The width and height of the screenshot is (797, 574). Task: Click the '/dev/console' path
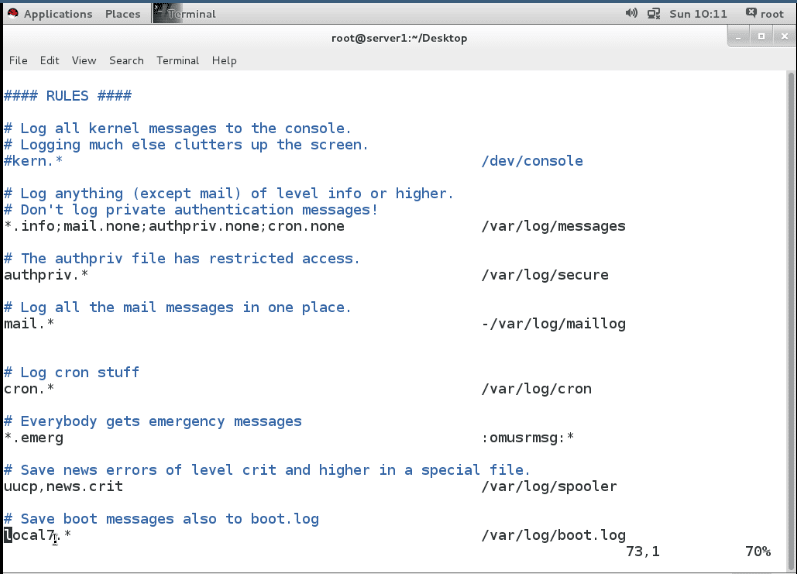532,161
